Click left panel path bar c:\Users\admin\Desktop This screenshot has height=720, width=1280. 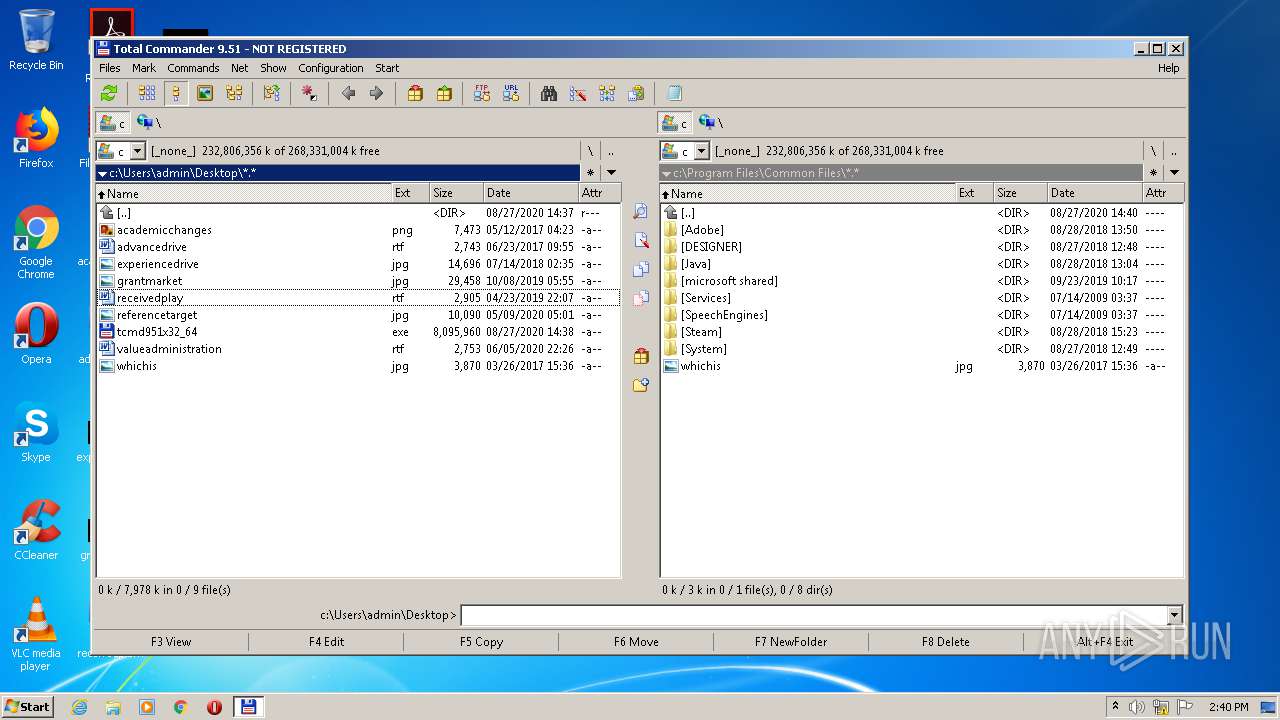pyautogui.click(x=338, y=173)
